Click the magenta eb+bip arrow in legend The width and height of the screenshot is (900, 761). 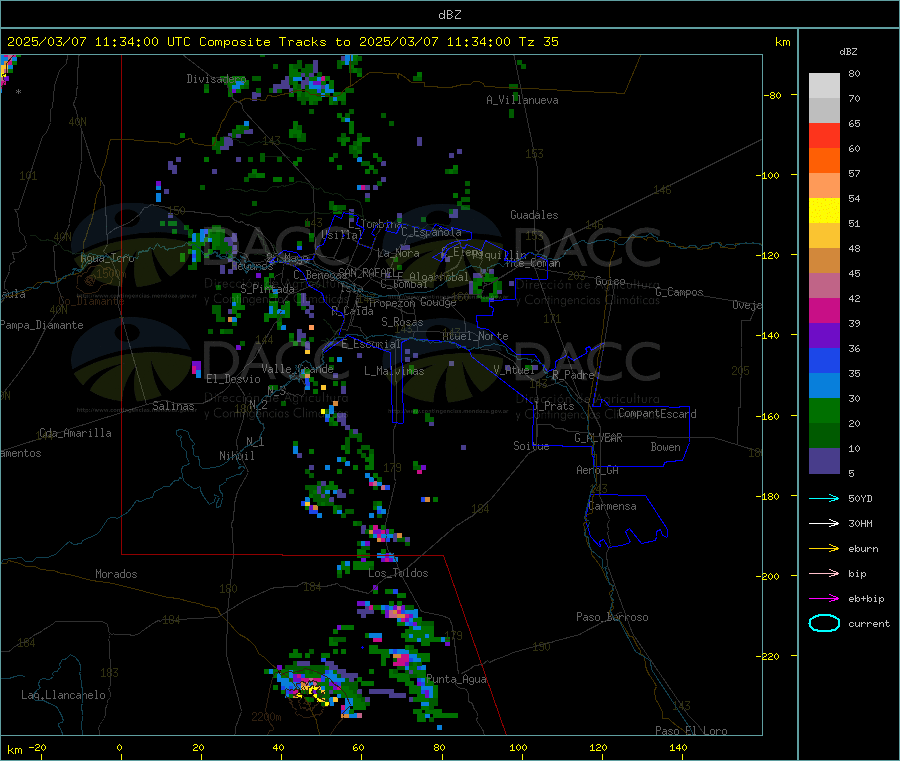pos(824,599)
